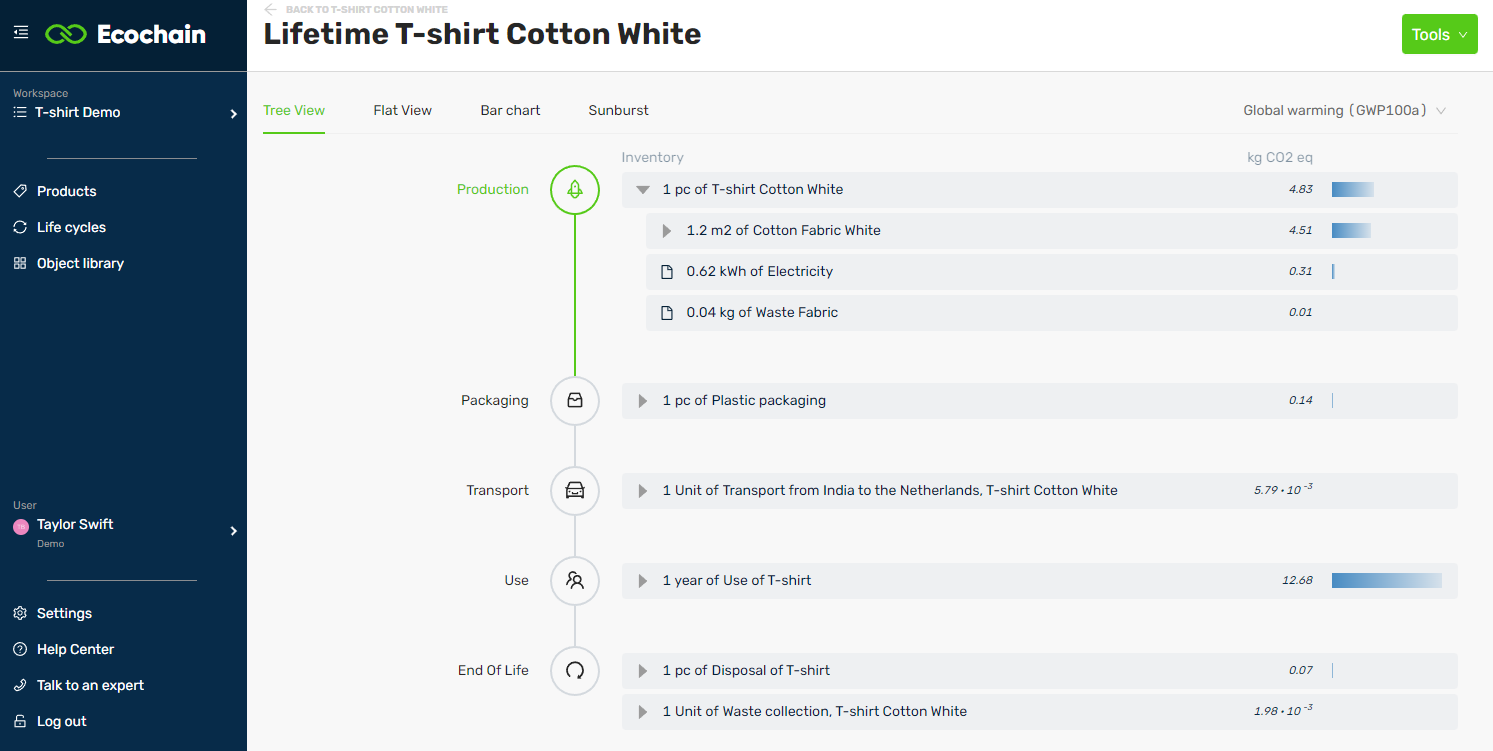Click the End Of Life recycle icon
The image size is (1493, 751).
[575, 671]
